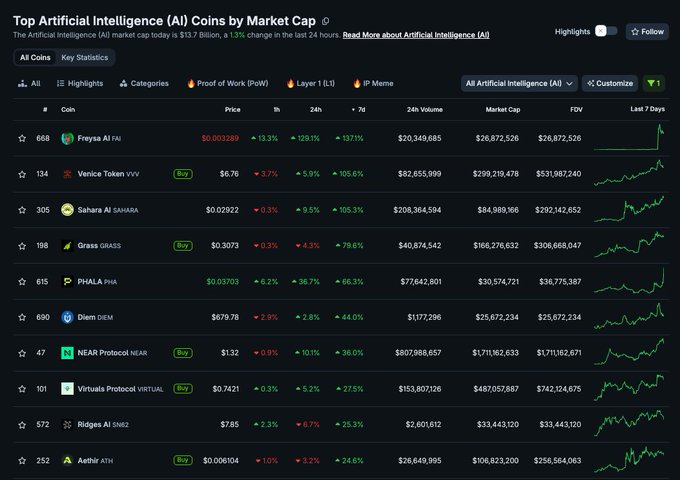The image size is (680, 480).
Task: Switch the Highlights toggle on
Action: tap(606, 31)
